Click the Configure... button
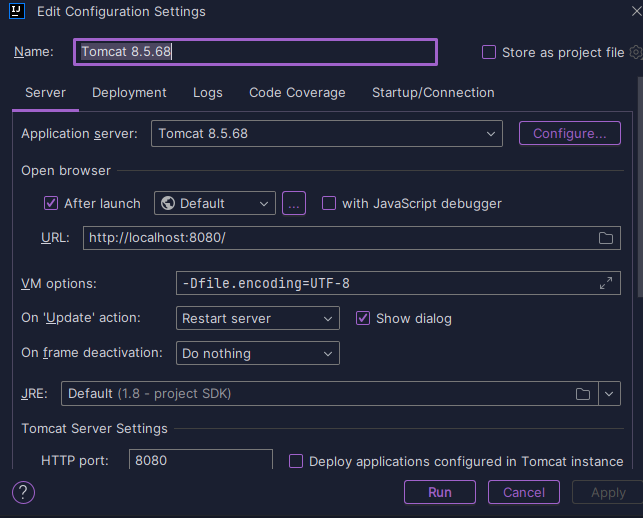 (570, 133)
